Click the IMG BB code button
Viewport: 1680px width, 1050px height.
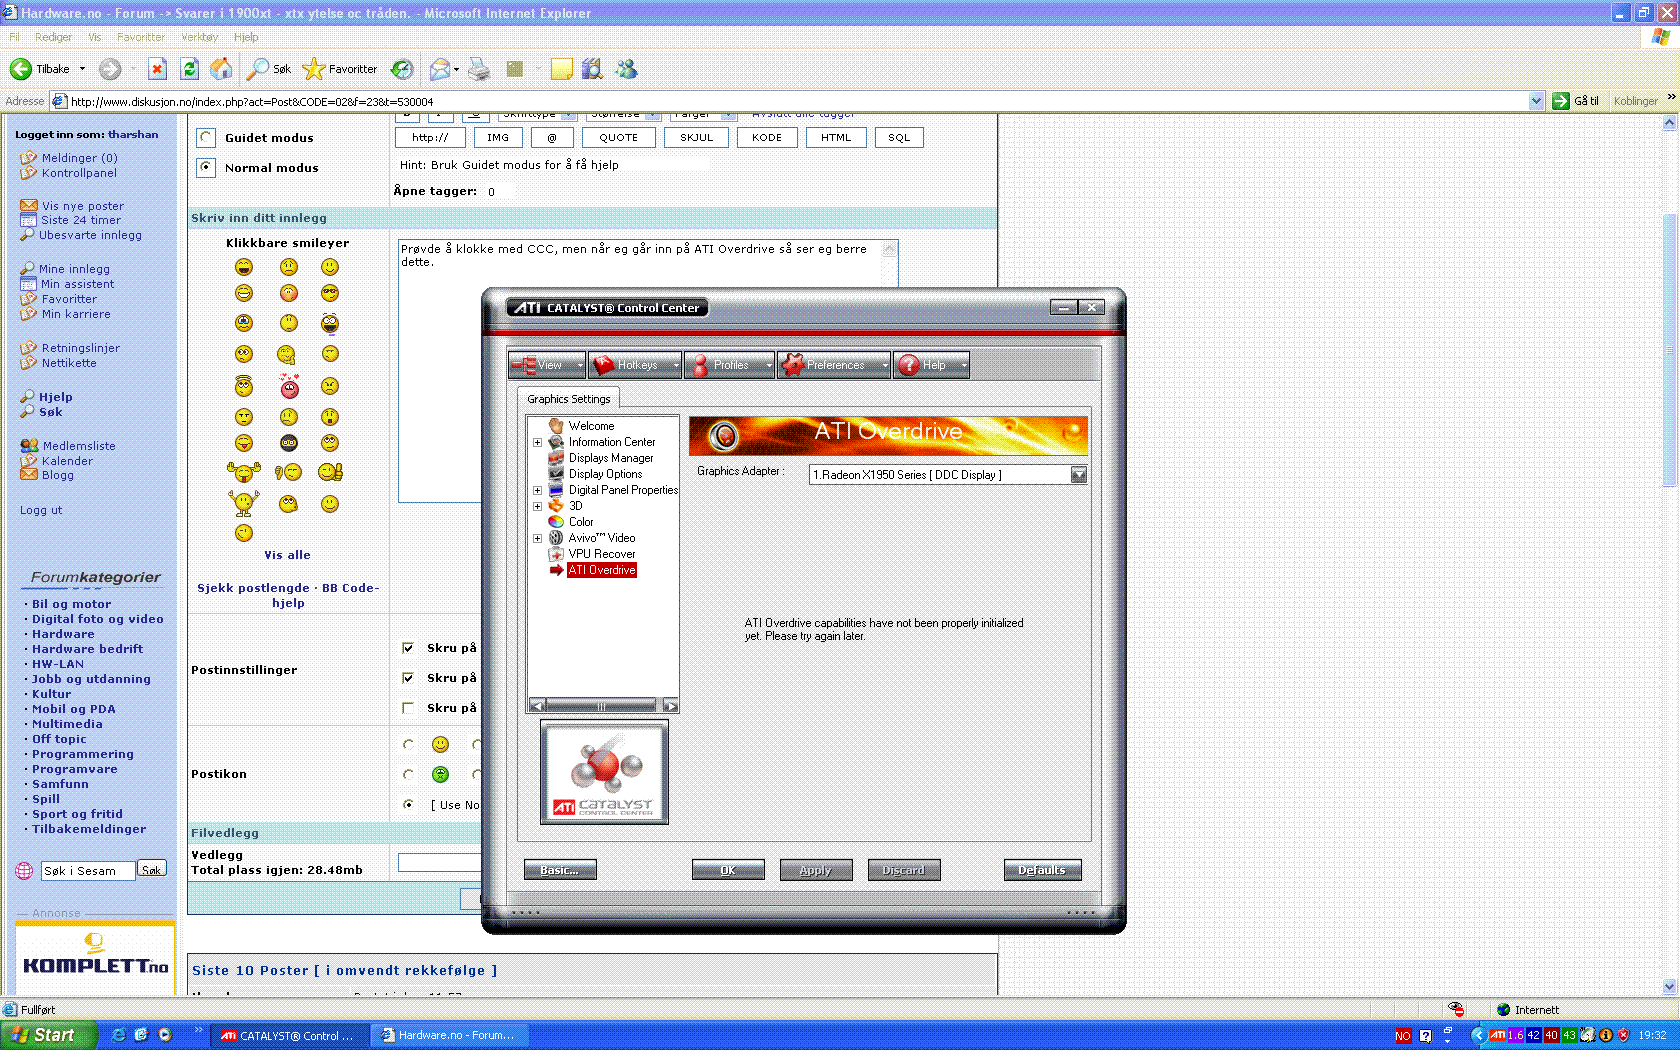498,138
